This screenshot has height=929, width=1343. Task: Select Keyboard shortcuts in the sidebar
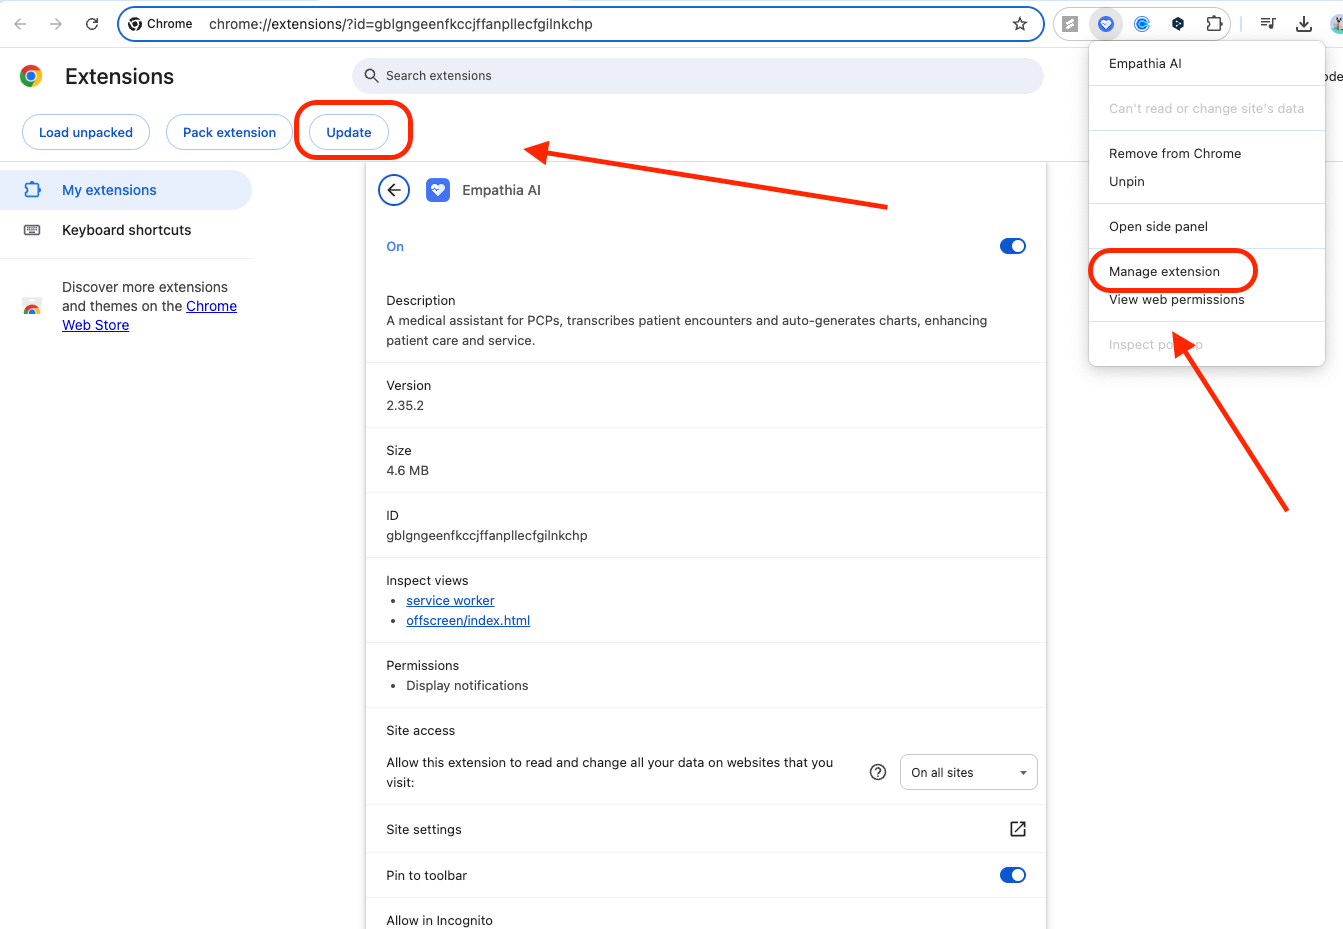(x=126, y=230)
